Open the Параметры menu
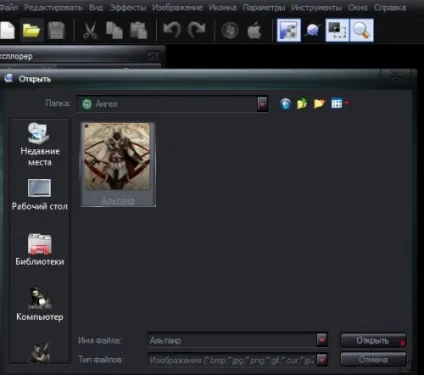 (x=264, y=7)
